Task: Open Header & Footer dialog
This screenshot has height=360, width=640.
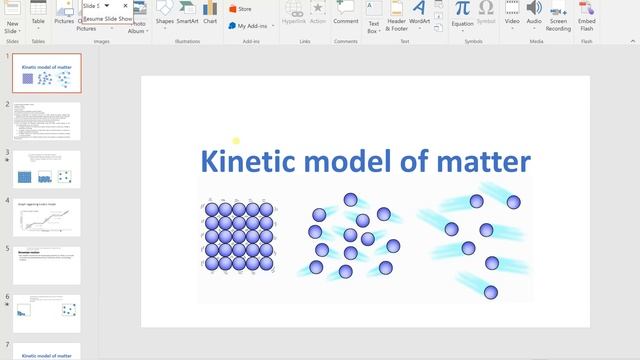Action: pos(396,16)
